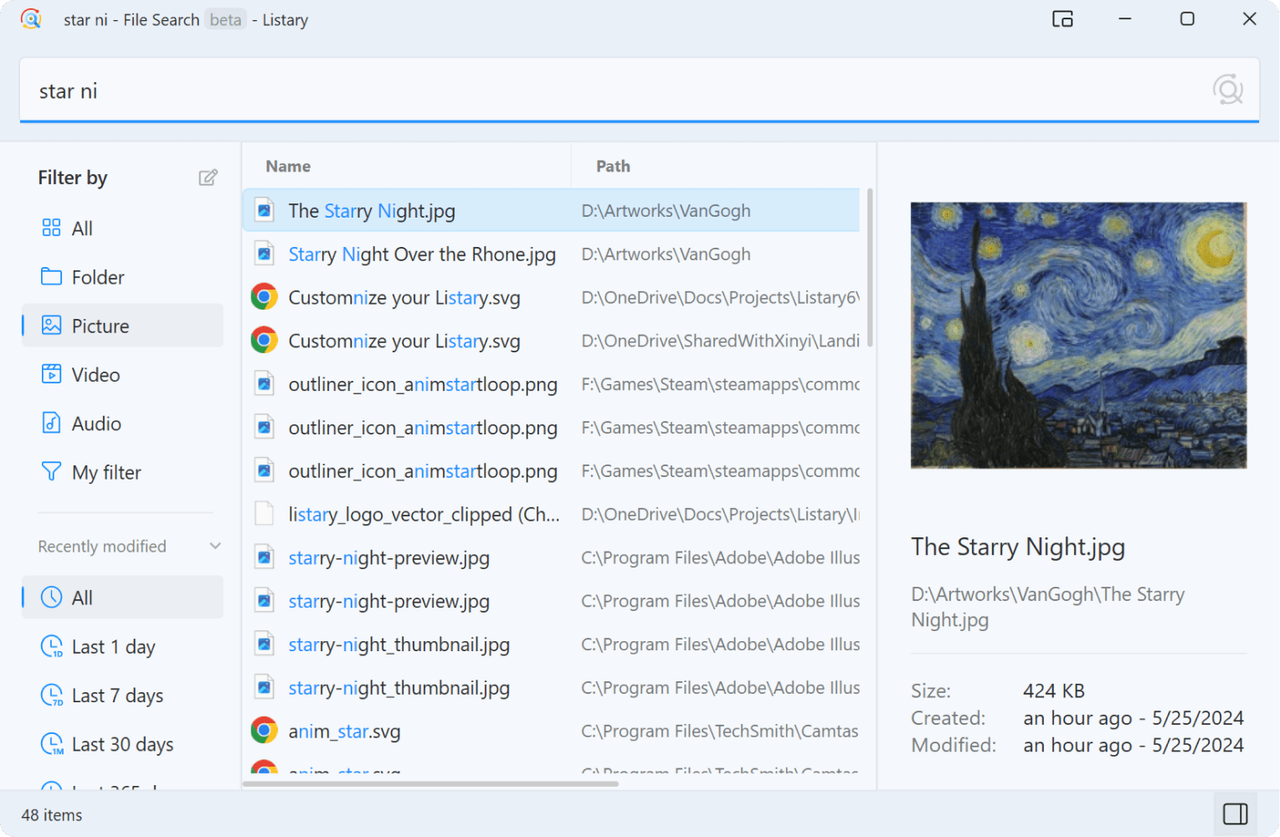Click Chrome icon of anim_star.svg
Viewport: 1280px width, 837px height.
click(x=264, y=731)
